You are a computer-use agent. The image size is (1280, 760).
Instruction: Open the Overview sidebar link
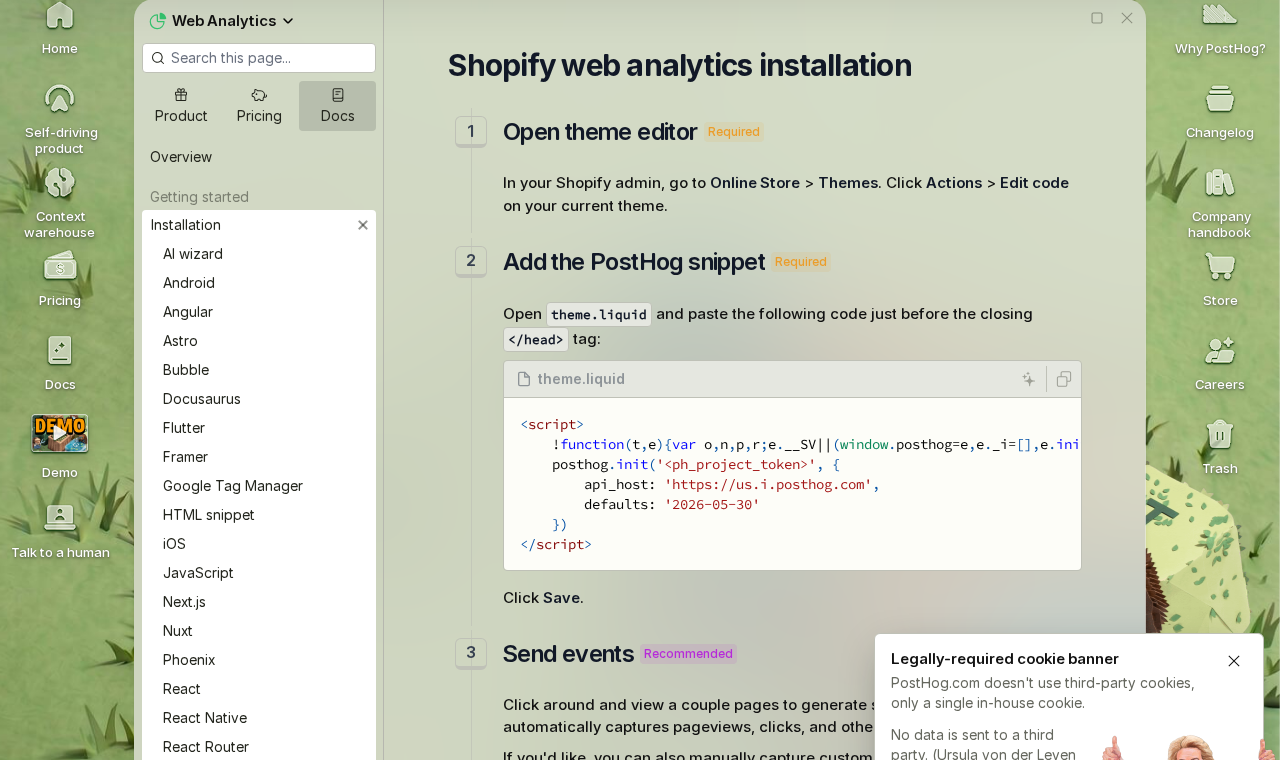click(x=181, y=157)
